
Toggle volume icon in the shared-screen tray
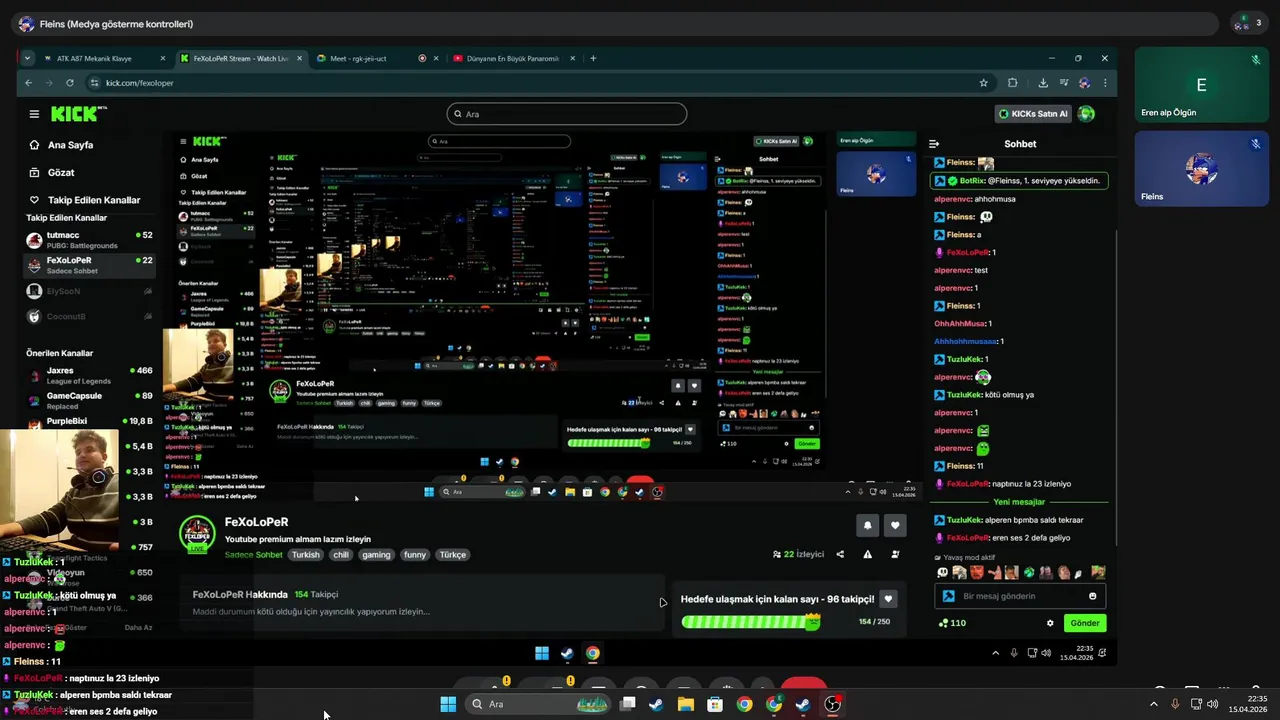coord(1046,653)
